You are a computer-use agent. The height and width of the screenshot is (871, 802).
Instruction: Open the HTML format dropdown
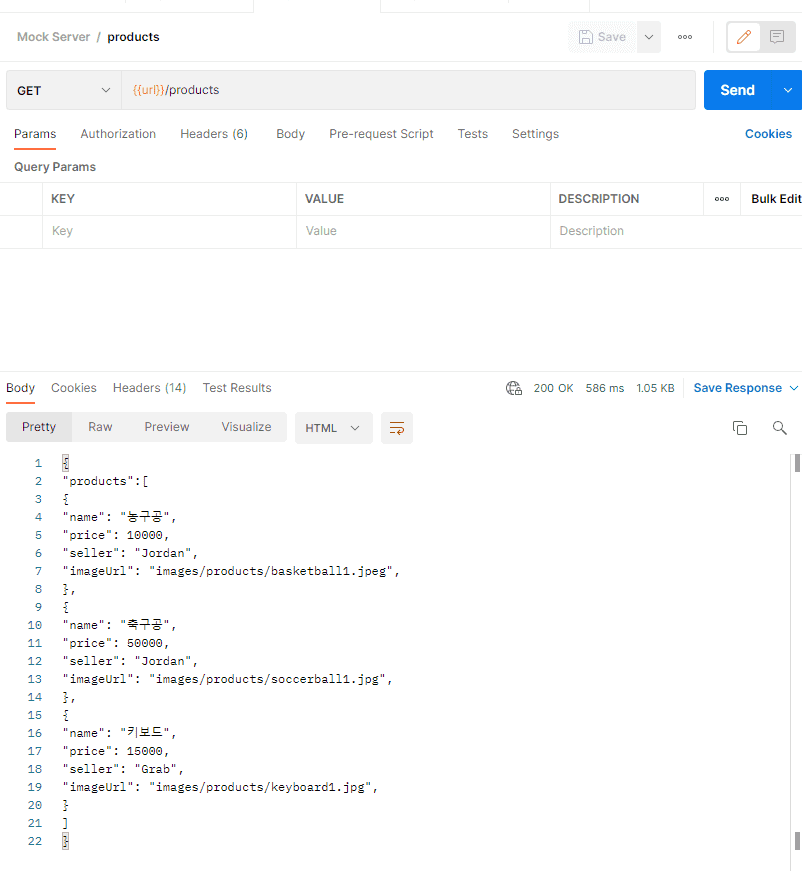[x=333, y=428]
